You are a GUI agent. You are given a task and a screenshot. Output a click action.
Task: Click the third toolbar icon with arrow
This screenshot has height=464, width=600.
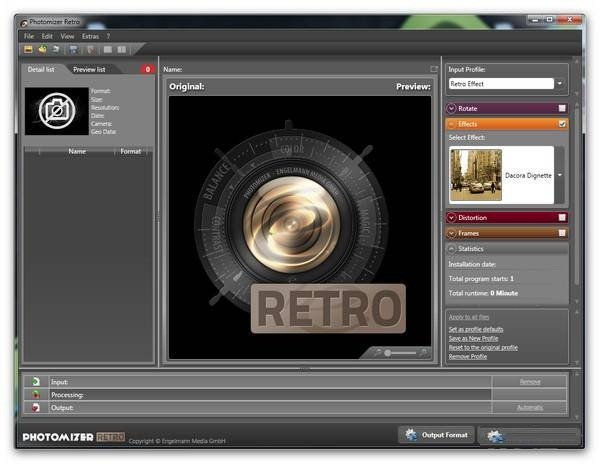[x=56, y=49]
